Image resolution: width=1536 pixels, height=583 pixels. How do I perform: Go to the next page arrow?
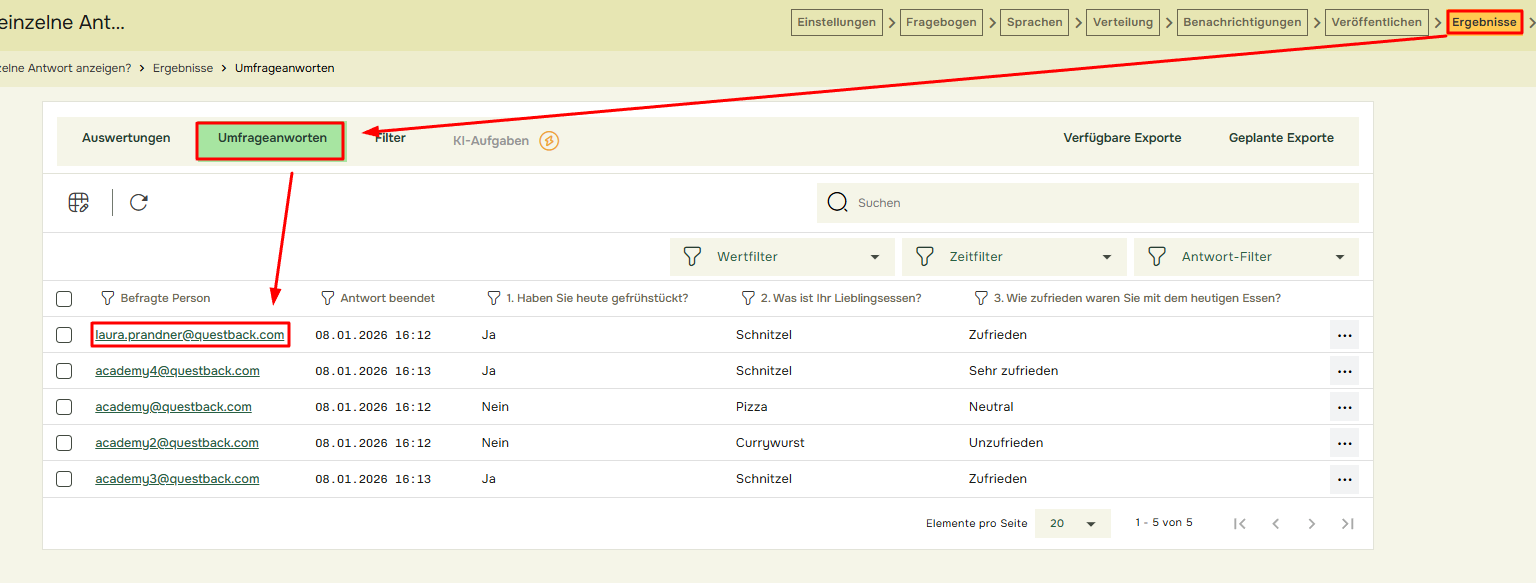[x=1312, y=523]
